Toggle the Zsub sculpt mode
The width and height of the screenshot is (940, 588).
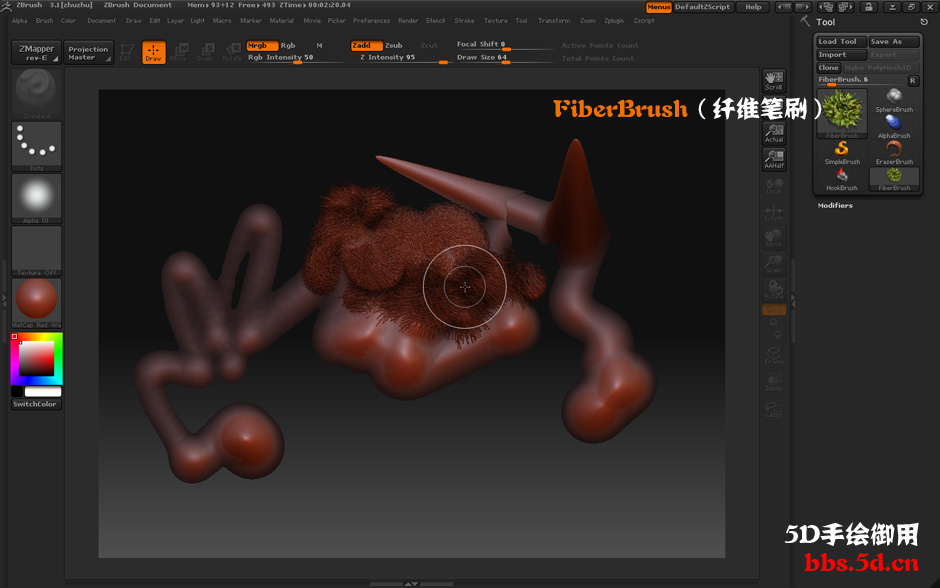394,46
